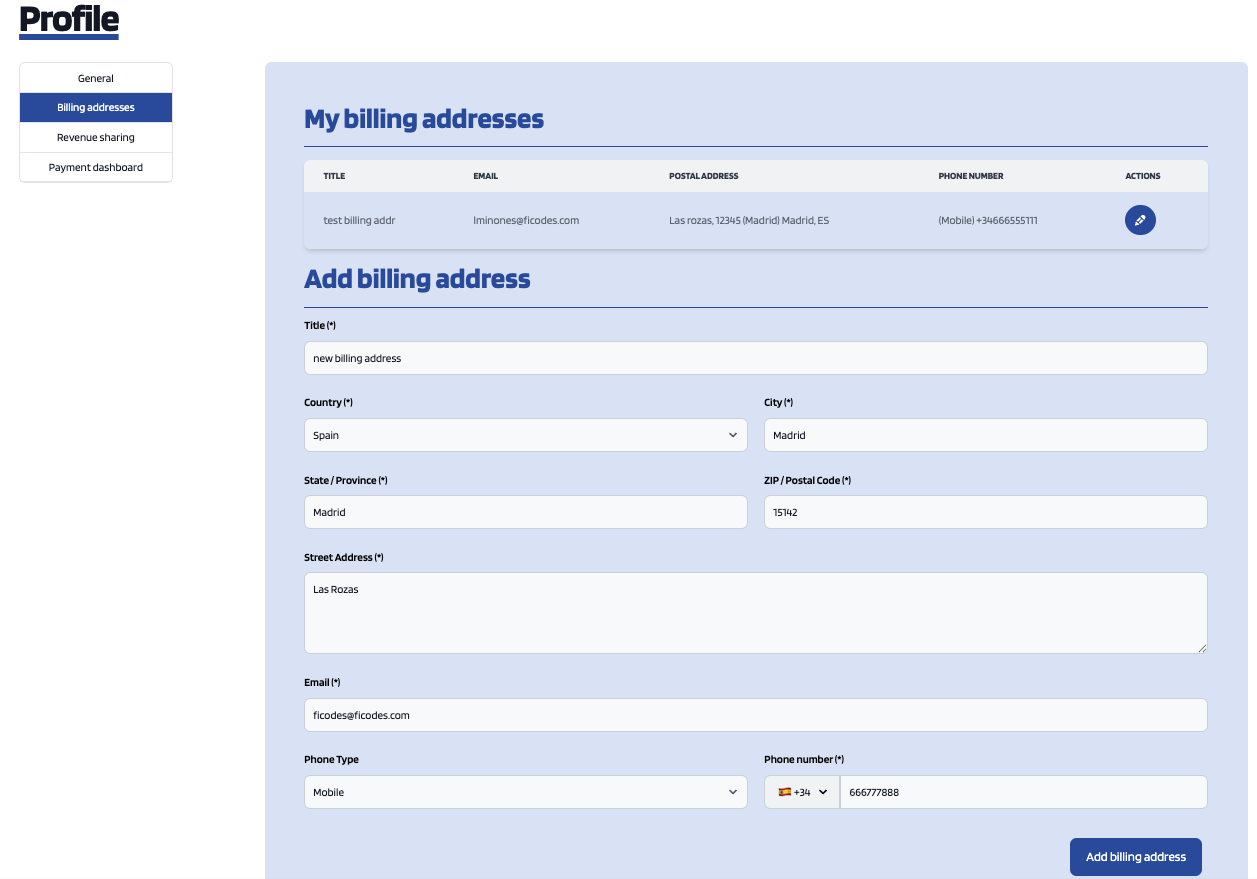
Task: Click the Phone number field with 666777888
Action: 1022,792
